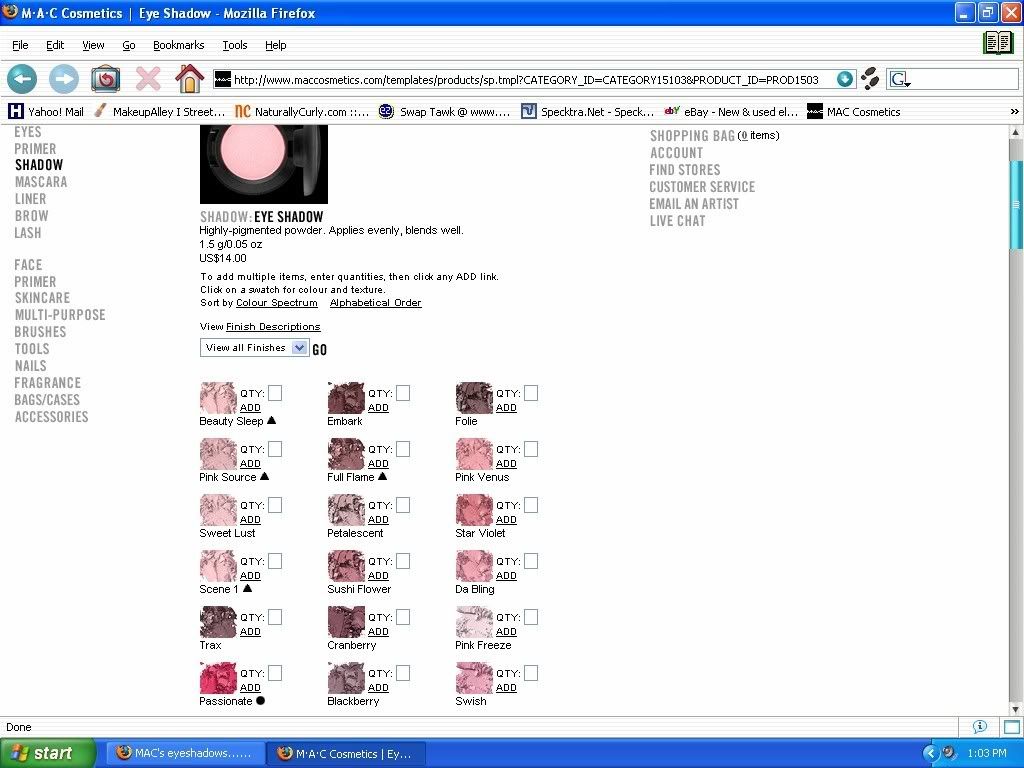The width and height of the screenshot is (1024, 768).
Task: Open the MakeupAlley bookmark
Action: tap(159, 112)
